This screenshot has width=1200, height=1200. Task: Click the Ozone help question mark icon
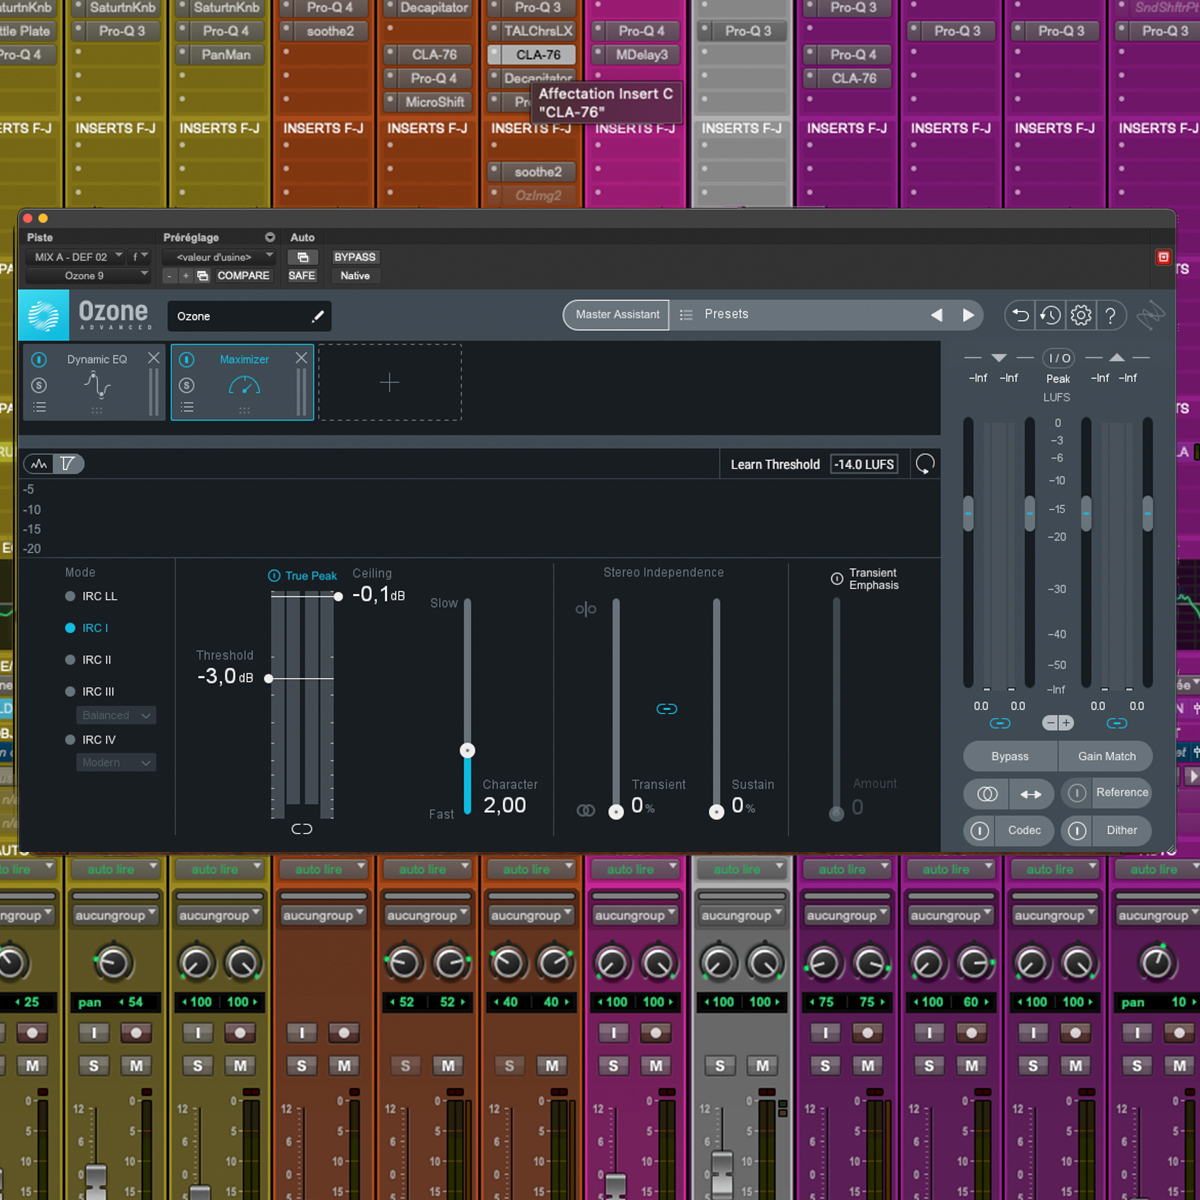tap(1110, 316)
